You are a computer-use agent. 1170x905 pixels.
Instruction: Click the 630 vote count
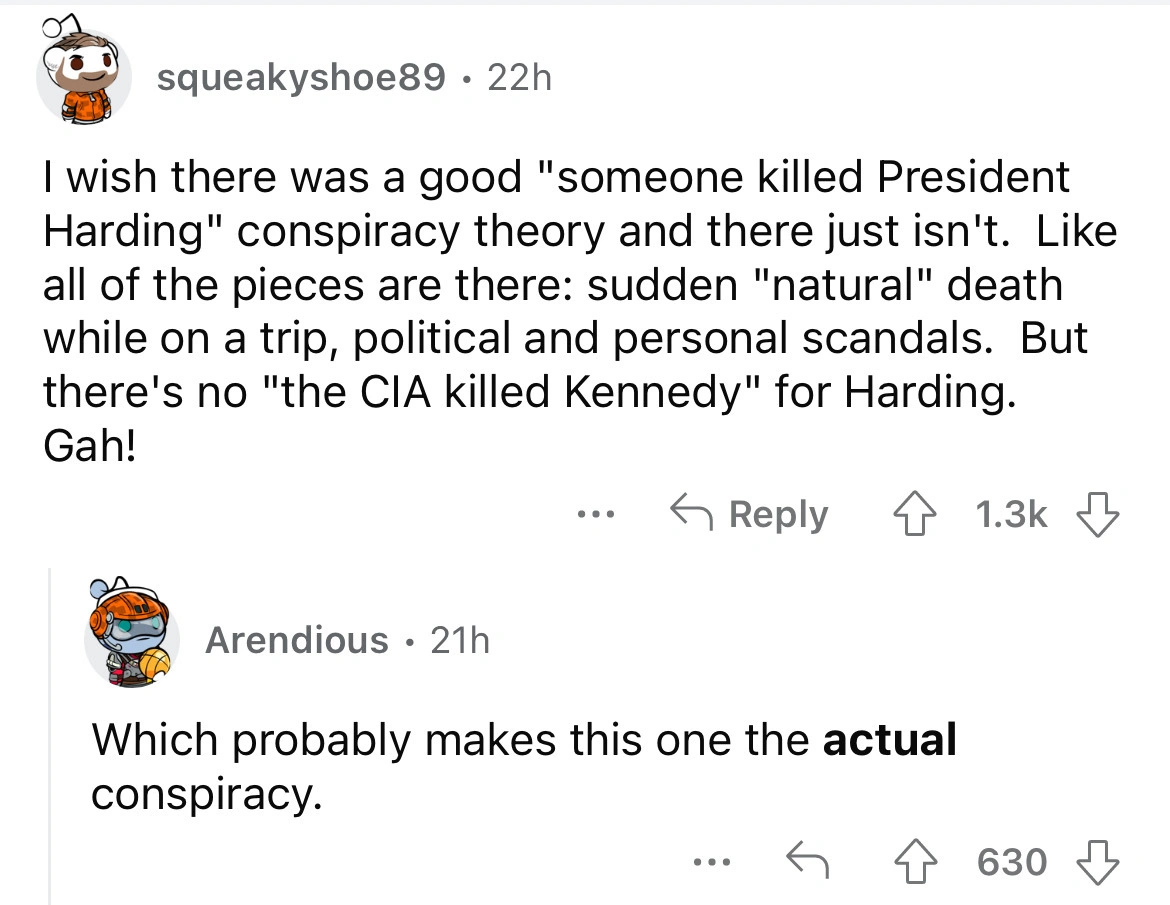pyautogui.click(x=1012, y=861)
